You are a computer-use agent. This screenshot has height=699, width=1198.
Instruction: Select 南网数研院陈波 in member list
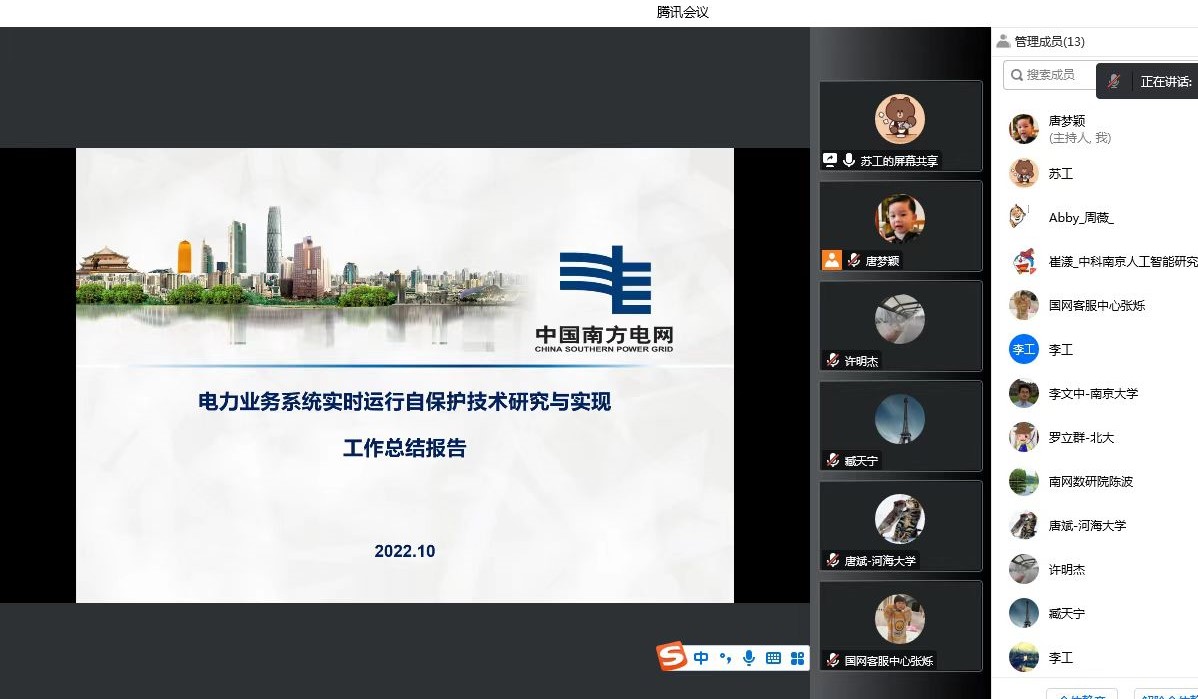coord(1090,482)
